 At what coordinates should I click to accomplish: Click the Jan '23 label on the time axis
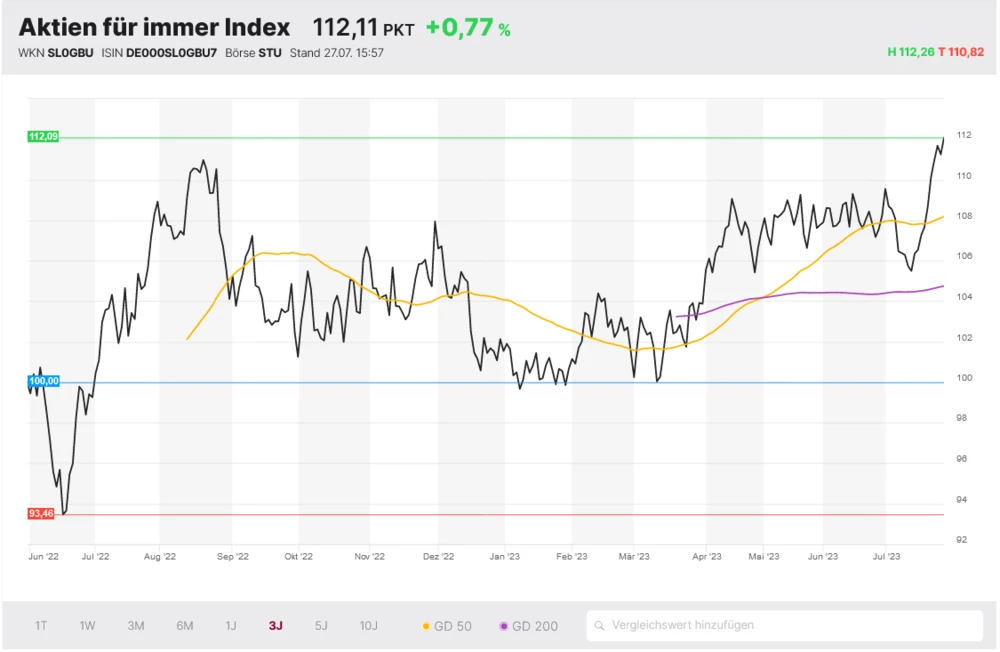(x=505, y=556)
